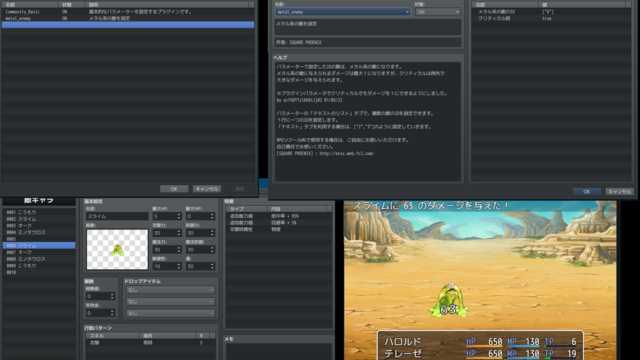
Task: Select enemy 0001 こうもり
Action: point(39,212)
